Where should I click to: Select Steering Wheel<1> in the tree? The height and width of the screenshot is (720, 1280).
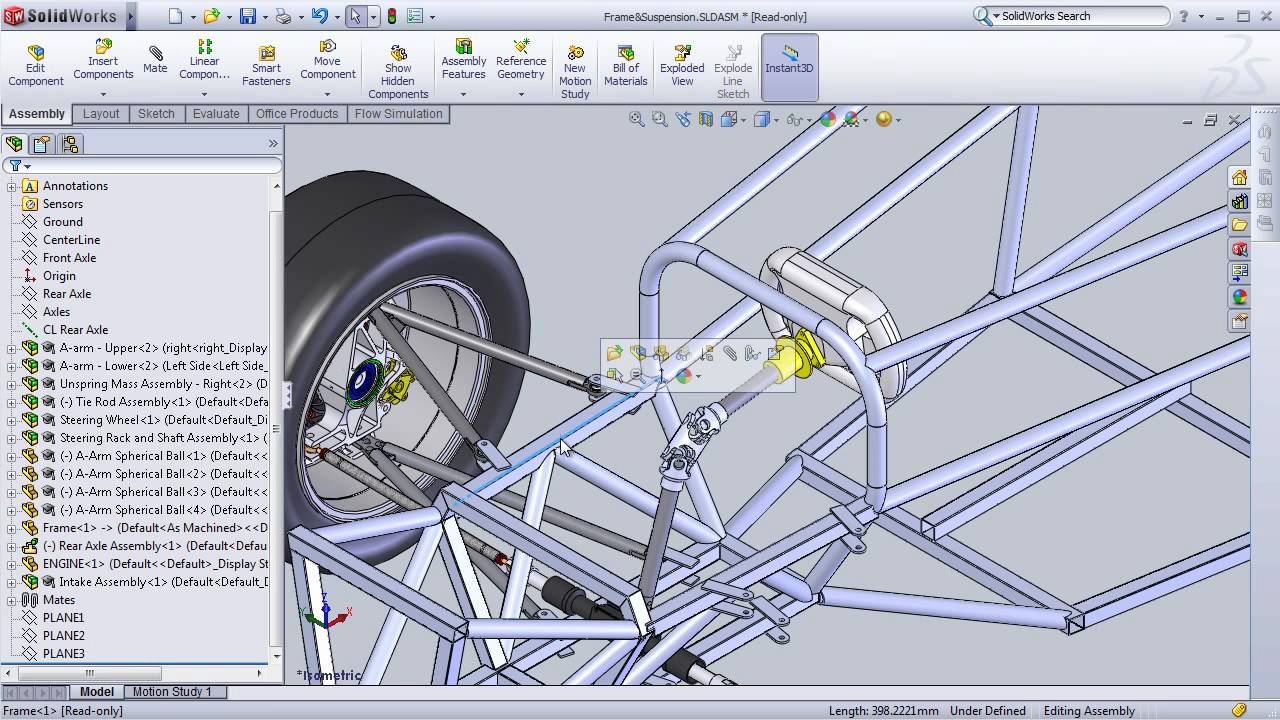point(163,420)
